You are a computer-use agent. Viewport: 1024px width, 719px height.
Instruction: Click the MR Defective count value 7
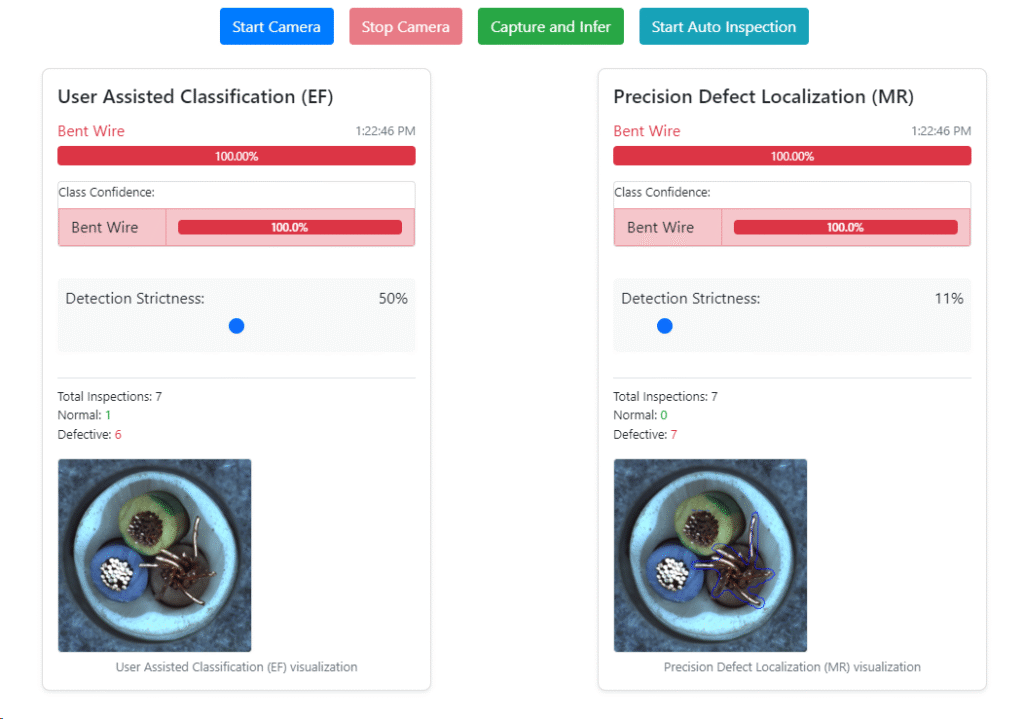674,435
